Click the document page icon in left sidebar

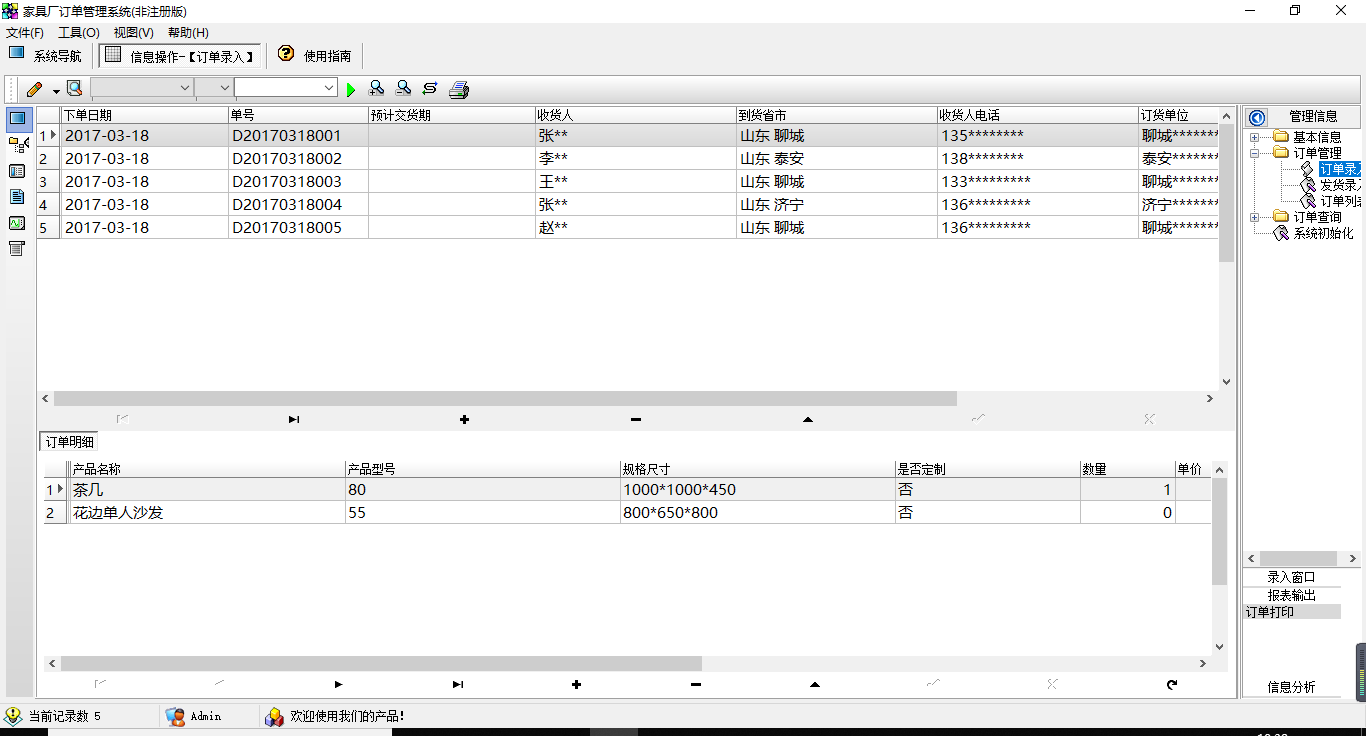(17, 197)
